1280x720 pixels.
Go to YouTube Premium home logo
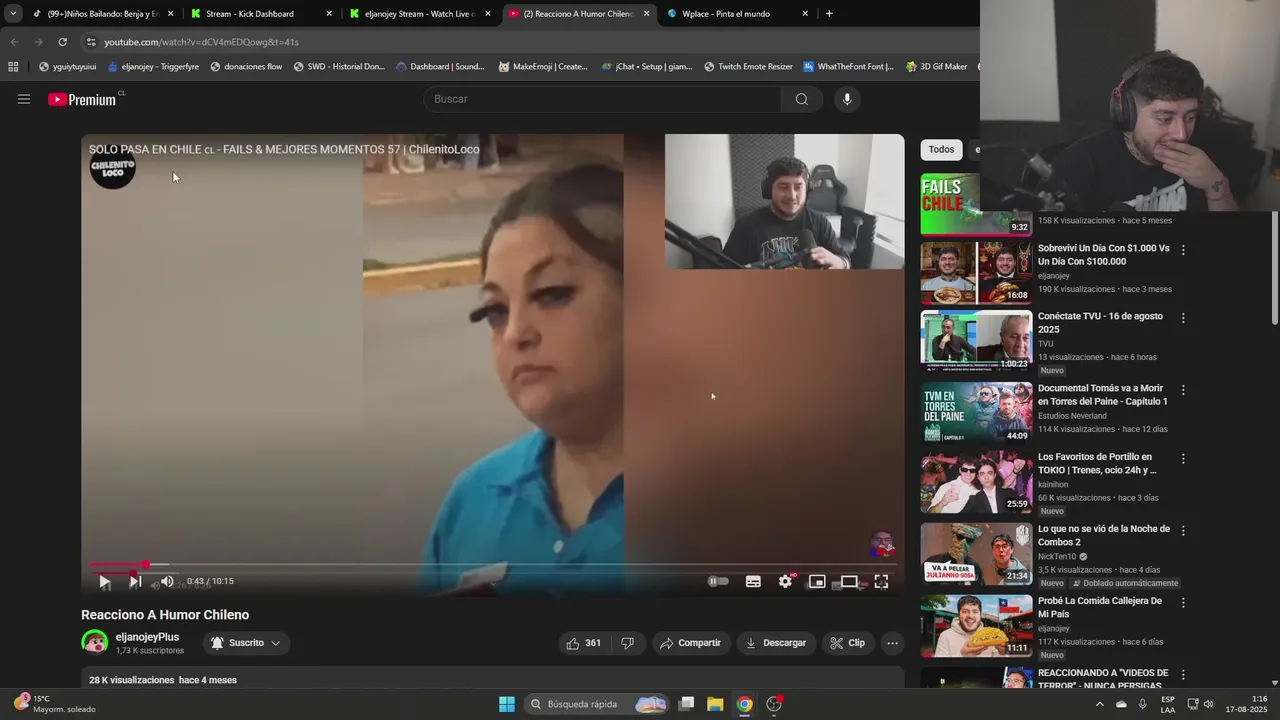click(x=82, y=99)
